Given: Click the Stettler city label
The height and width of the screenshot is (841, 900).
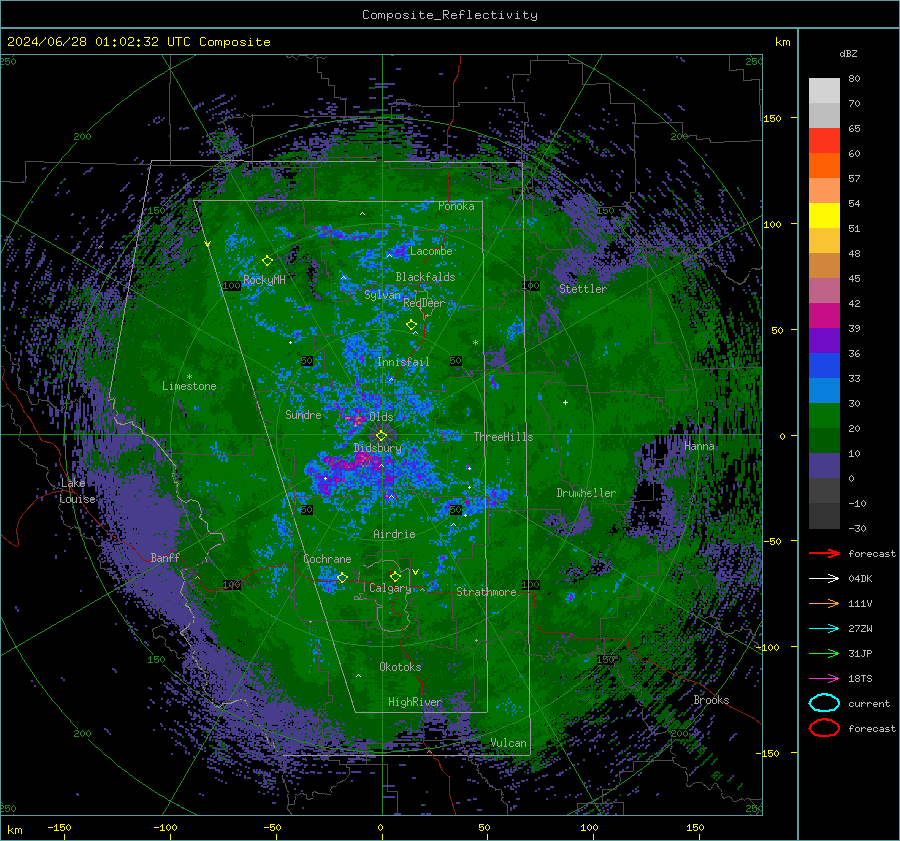Looking at the screenshot, I should click(x=583, y=289).
